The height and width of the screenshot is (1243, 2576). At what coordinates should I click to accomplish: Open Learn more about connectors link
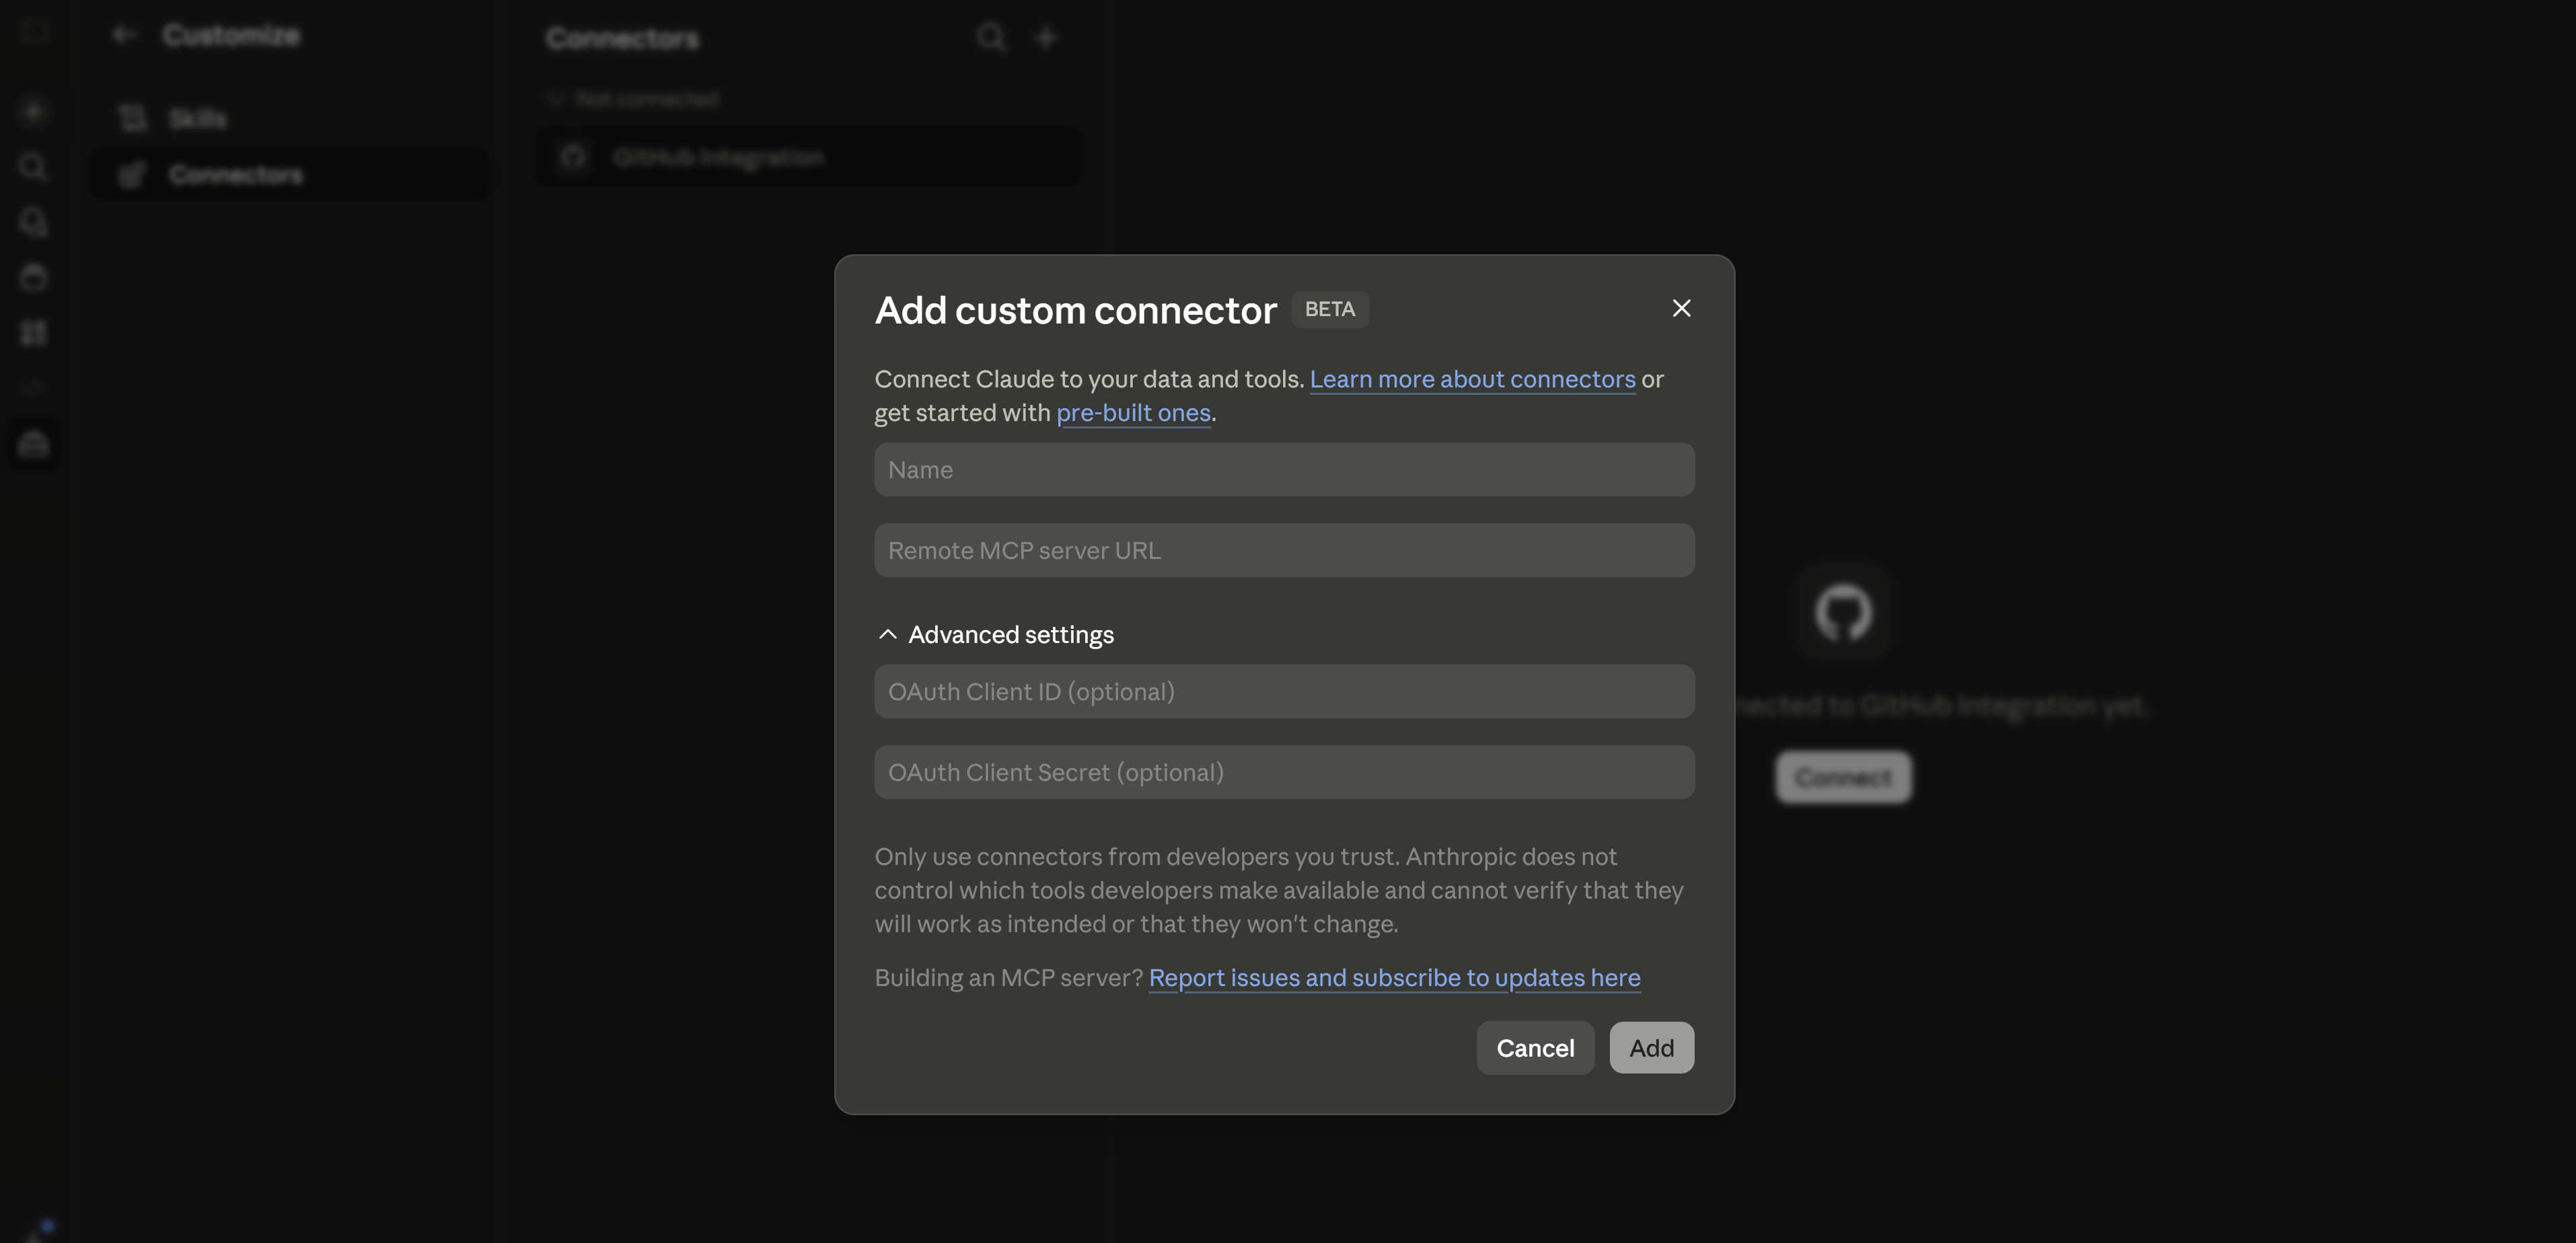pyautogui.click(x=1472, y=379)
